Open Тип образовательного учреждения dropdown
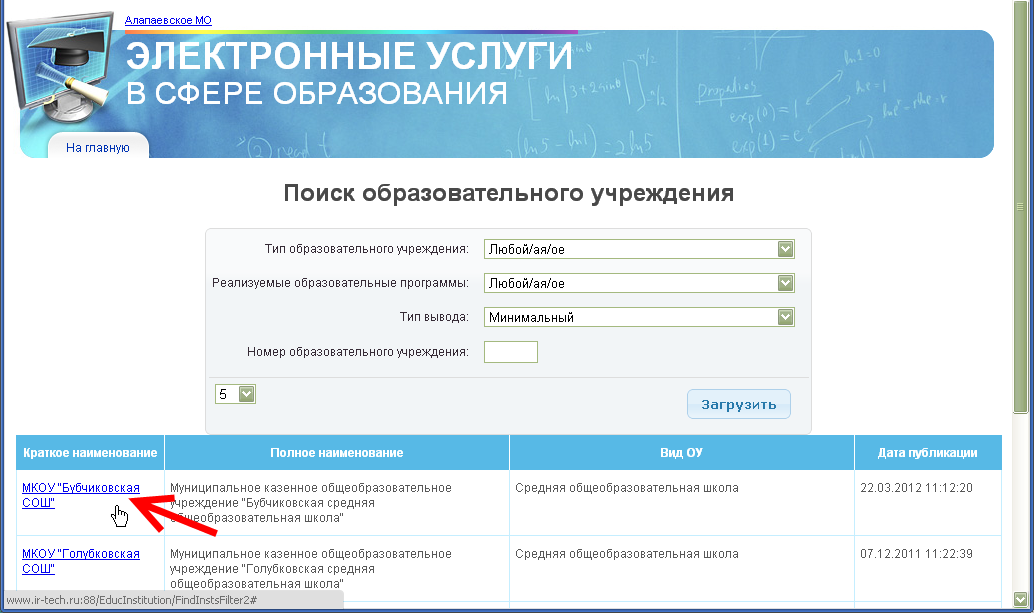1034x613 pixels. (x=639, y=249)
